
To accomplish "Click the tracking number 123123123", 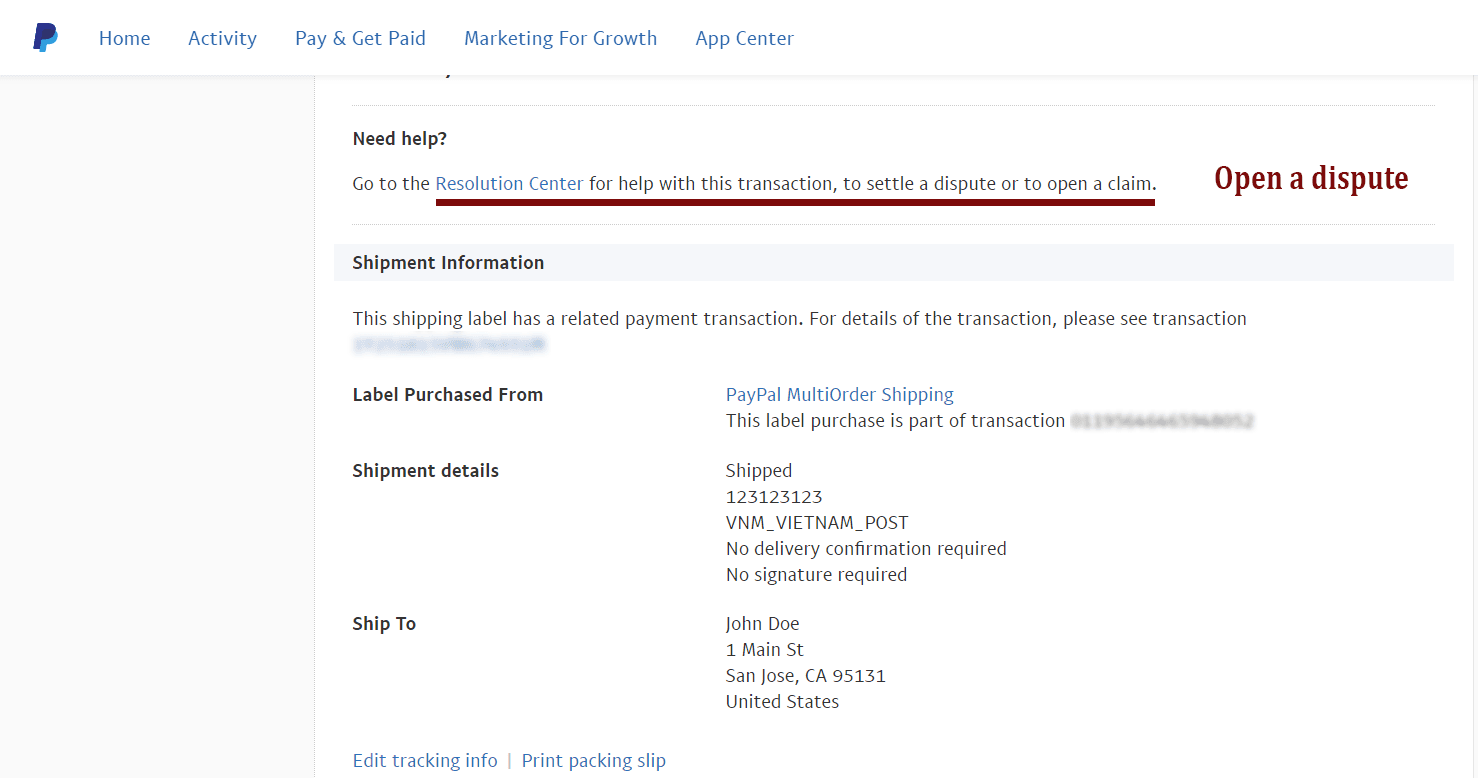I will (x=773, y=497).
